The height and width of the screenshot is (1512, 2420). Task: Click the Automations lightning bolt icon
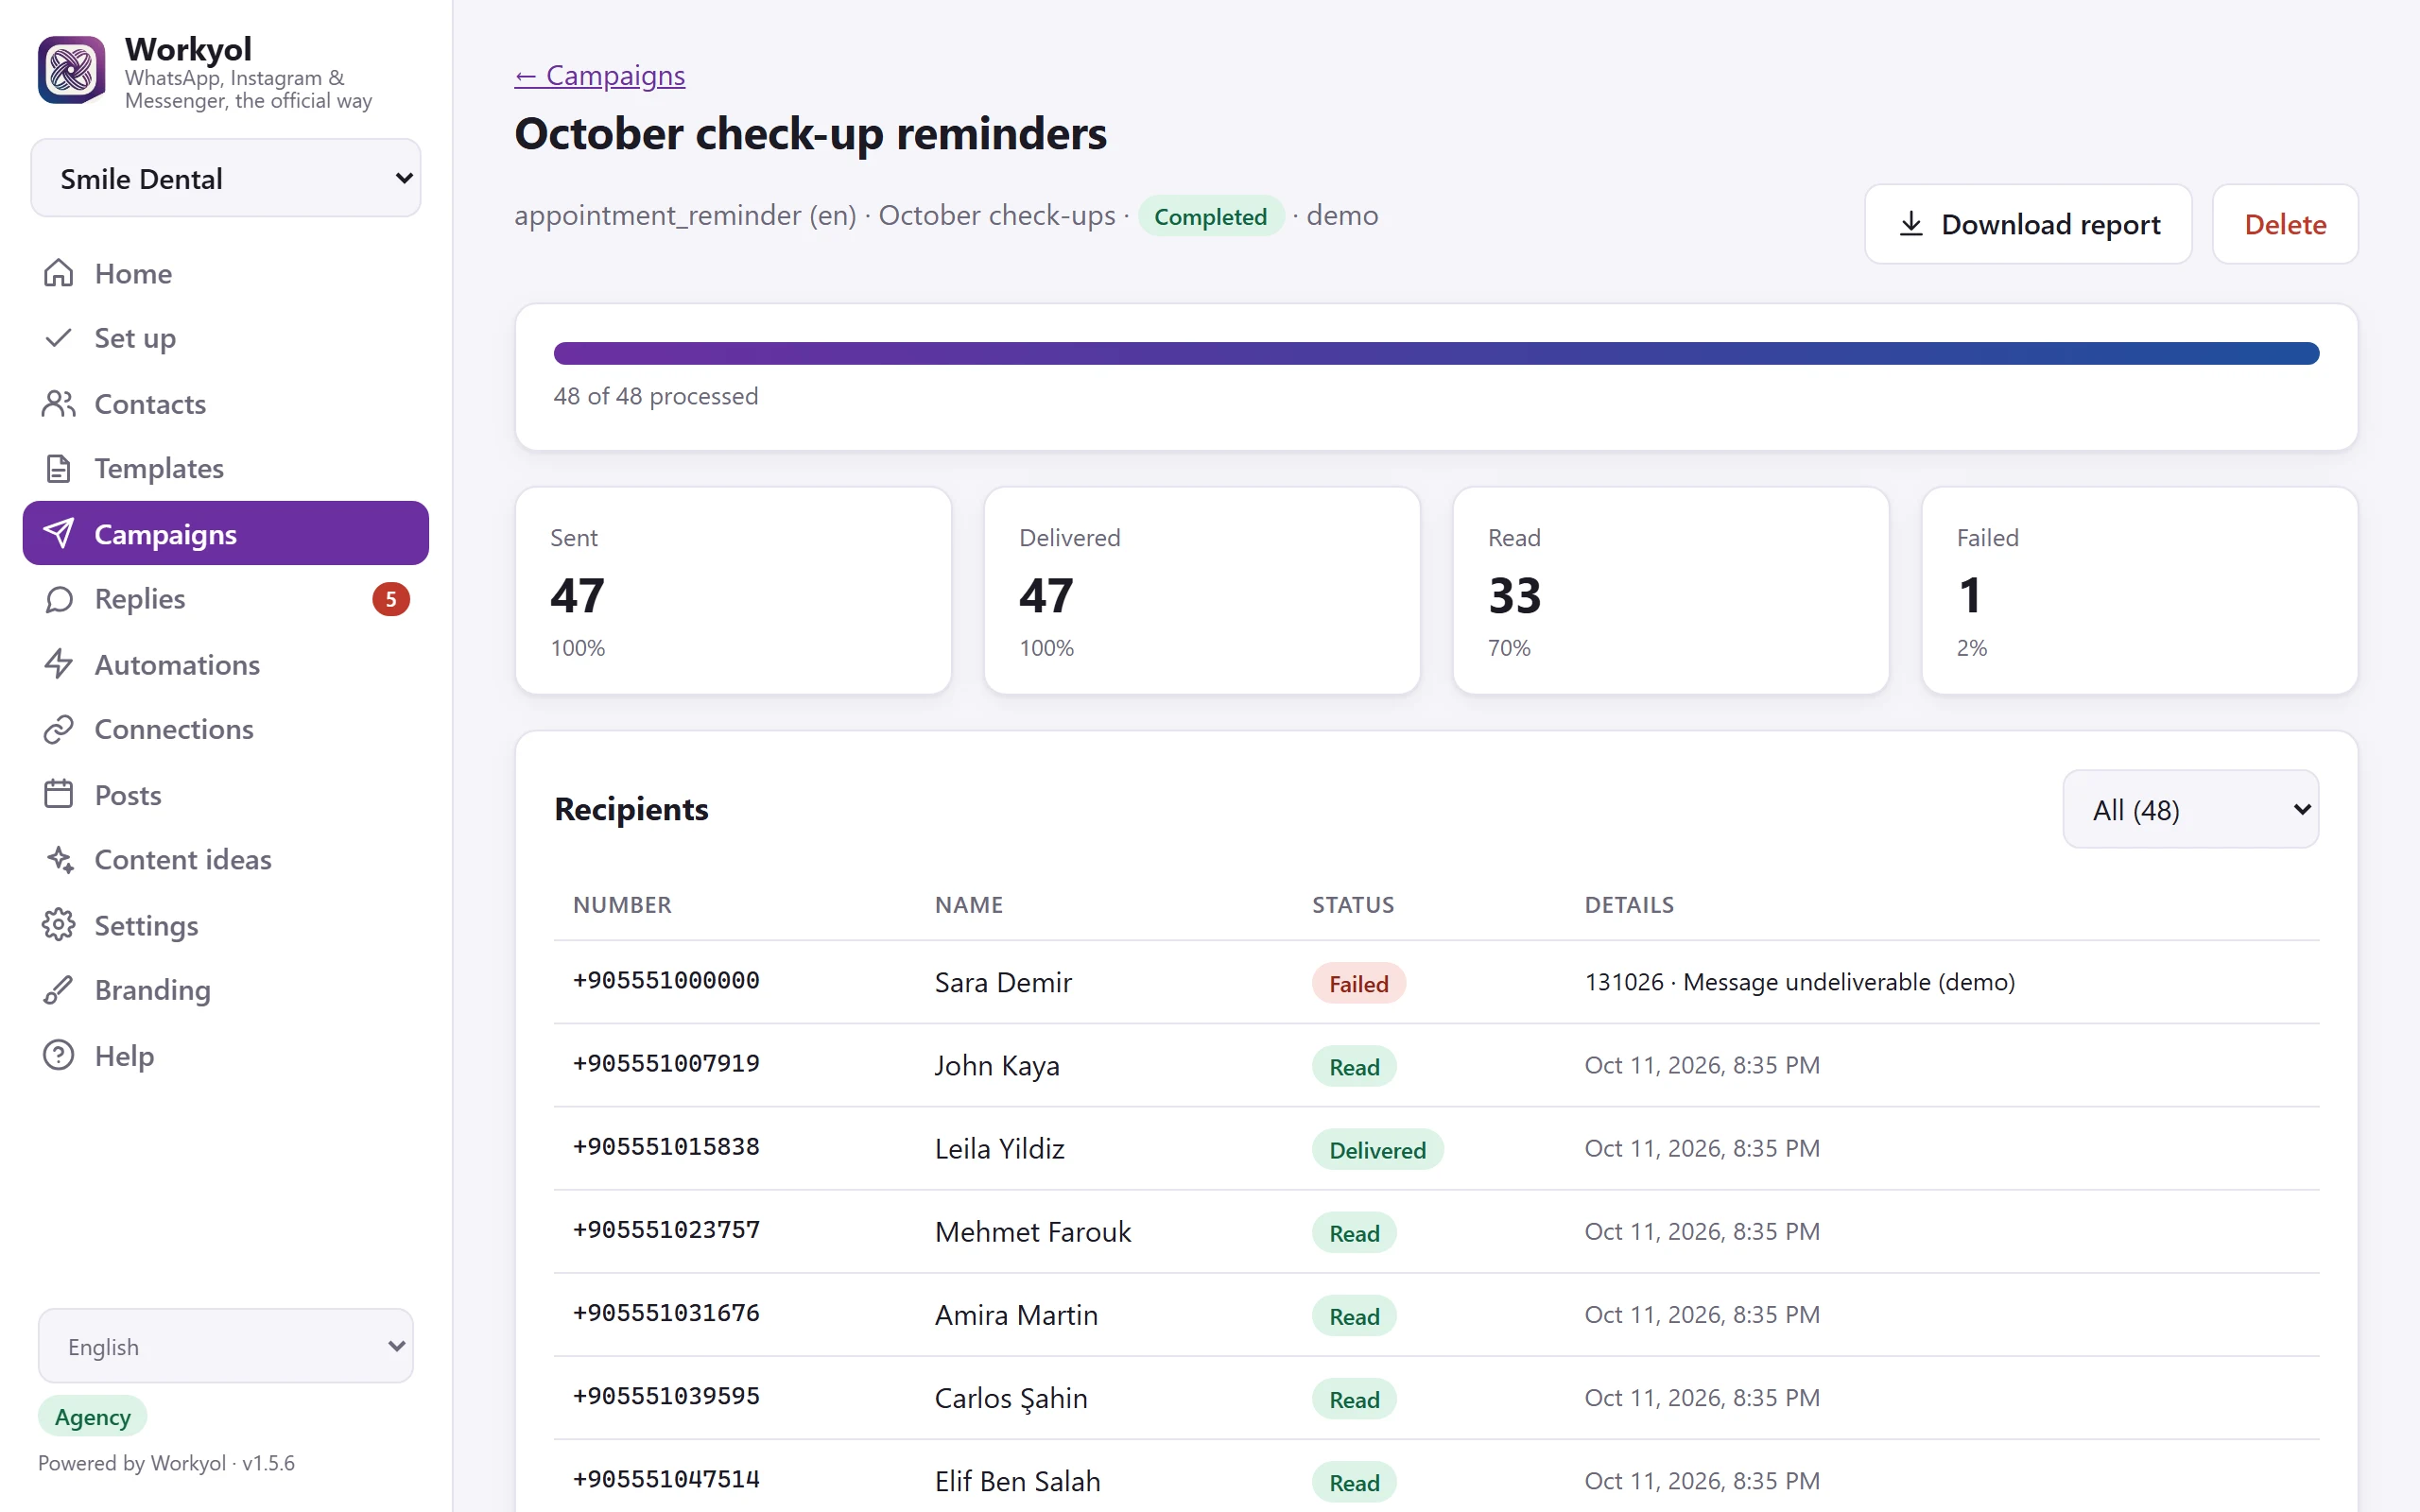(x=59, y=664)
